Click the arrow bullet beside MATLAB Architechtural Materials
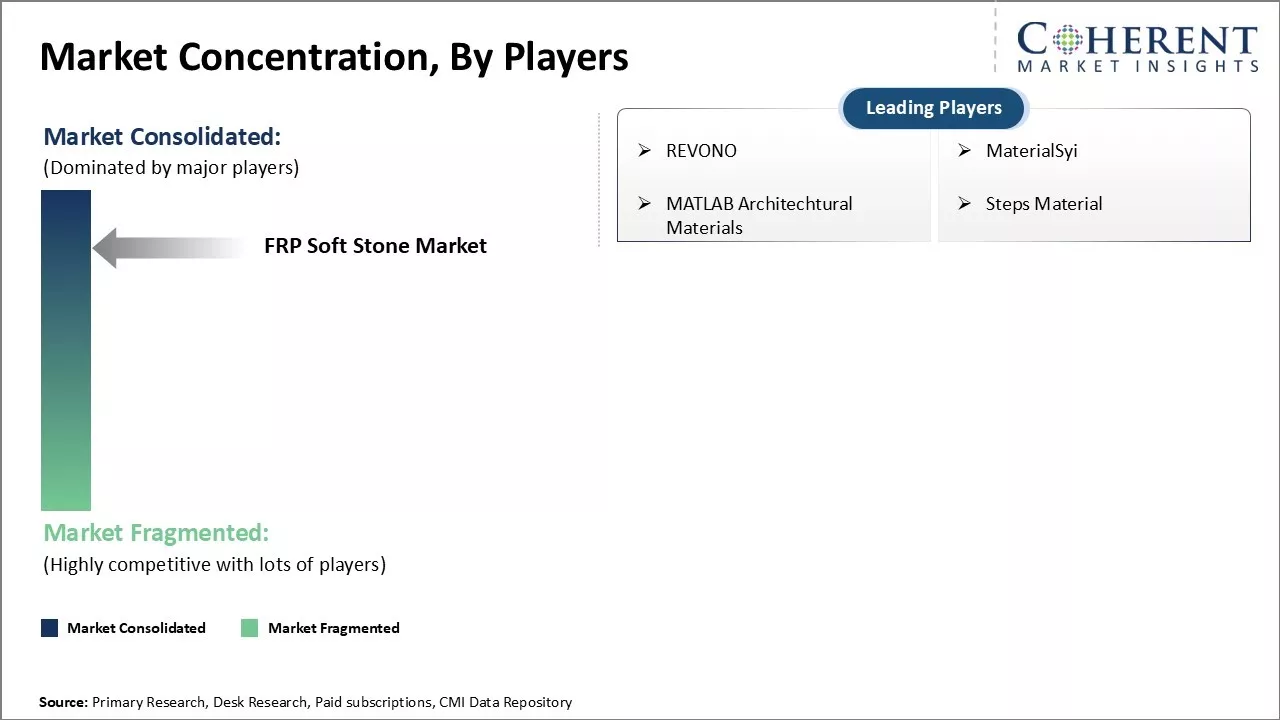This screenshot has width=1280, height=720. (x=645, y=204)
